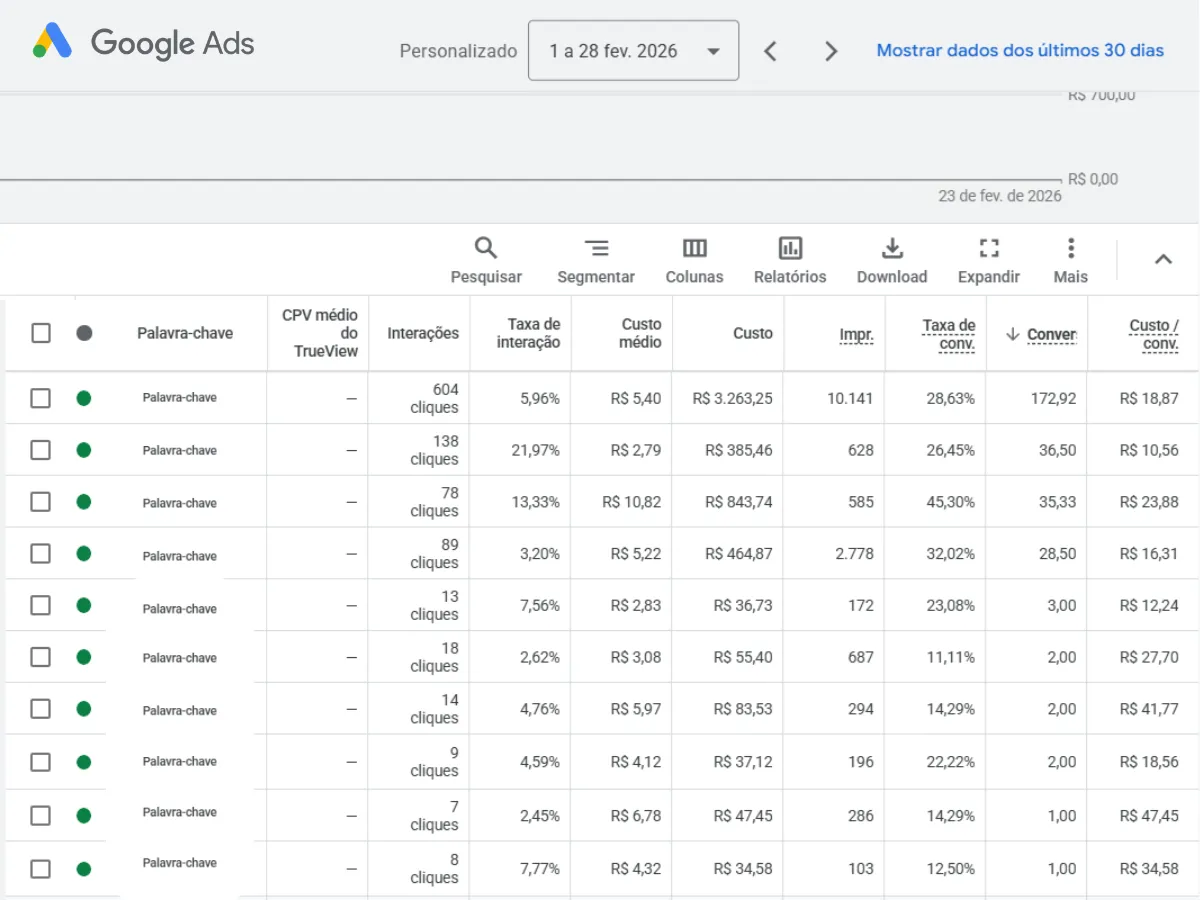Click green status dot in 13 cliques row
The image size is (1200, 900).
(x=84, y=605)
